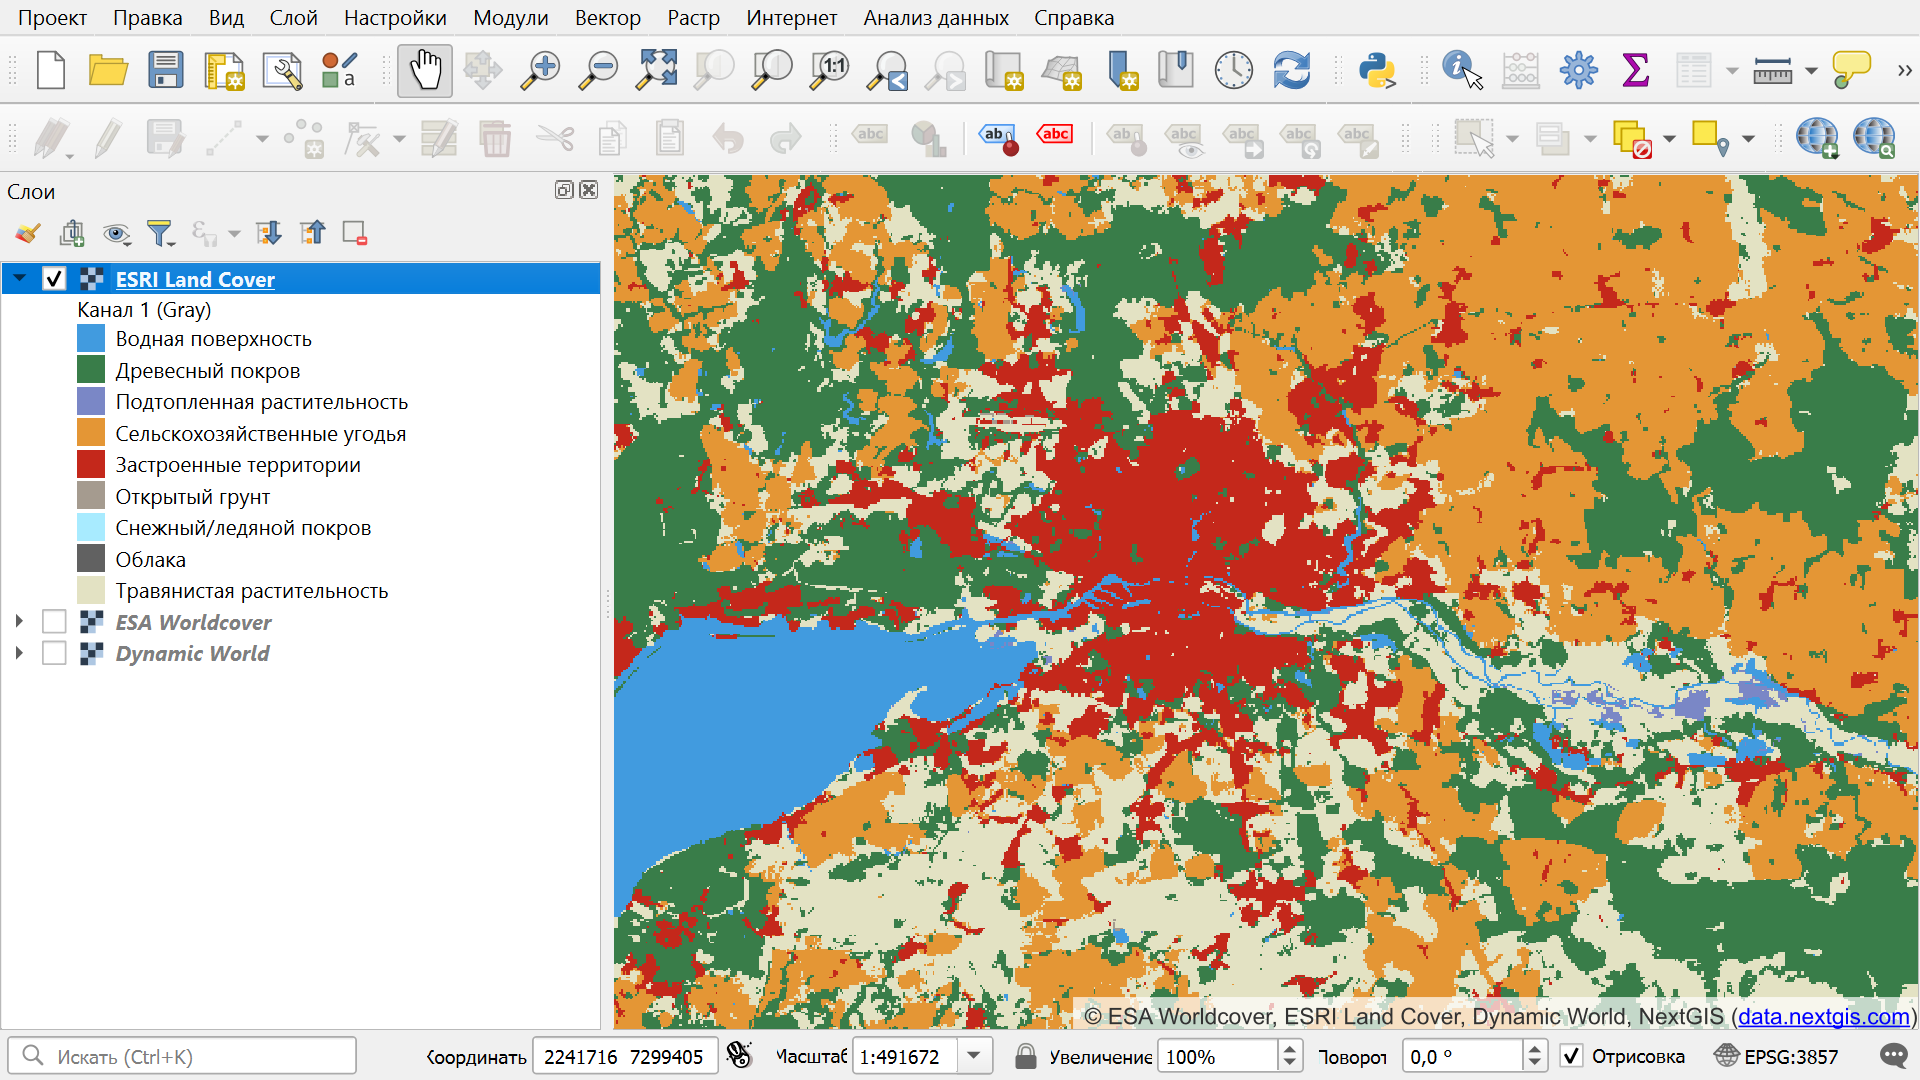Select the ESRI Land Cover layer name
1920x1080 pixels.
tap(195, 280)
